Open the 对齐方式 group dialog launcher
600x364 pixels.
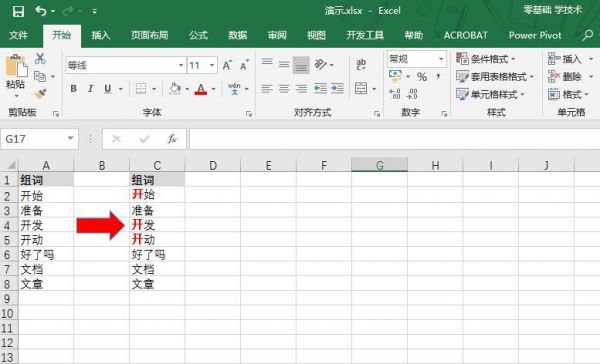(x=377, y=113)
